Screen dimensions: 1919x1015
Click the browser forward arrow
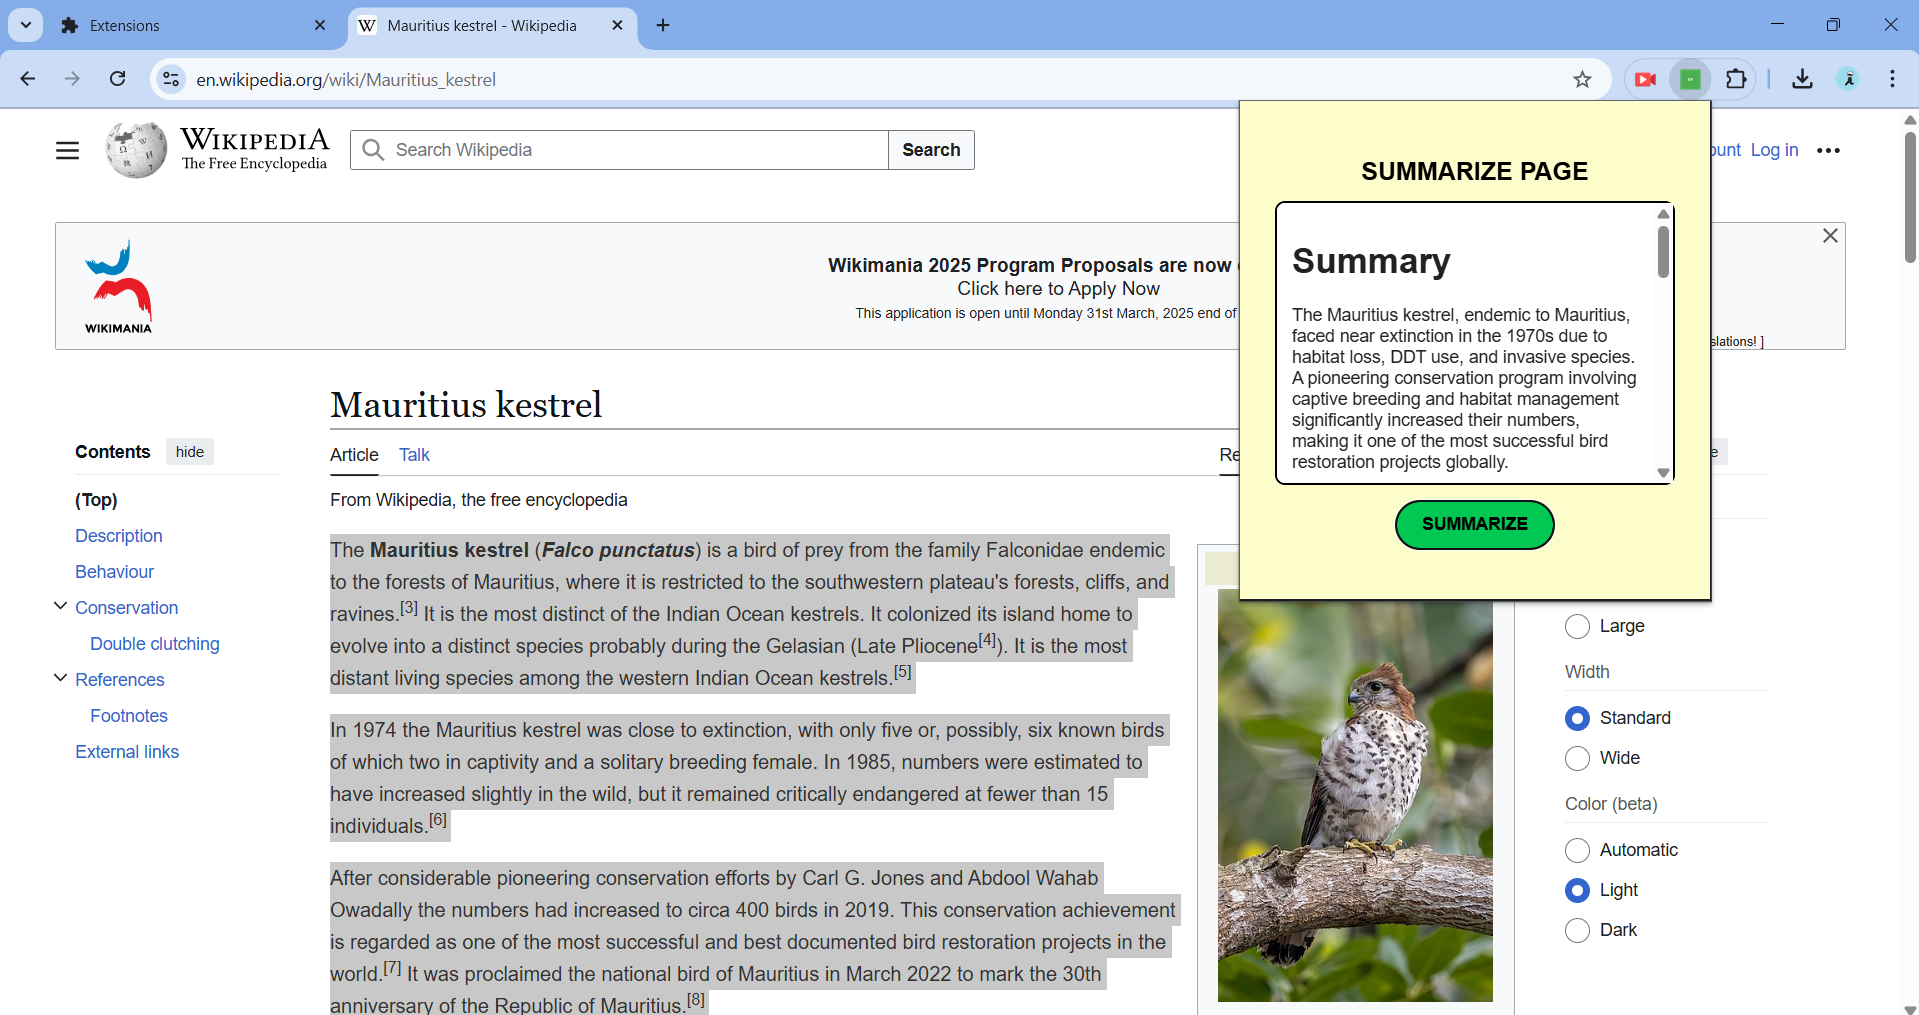pyautogui.click(x=72, y=79)
